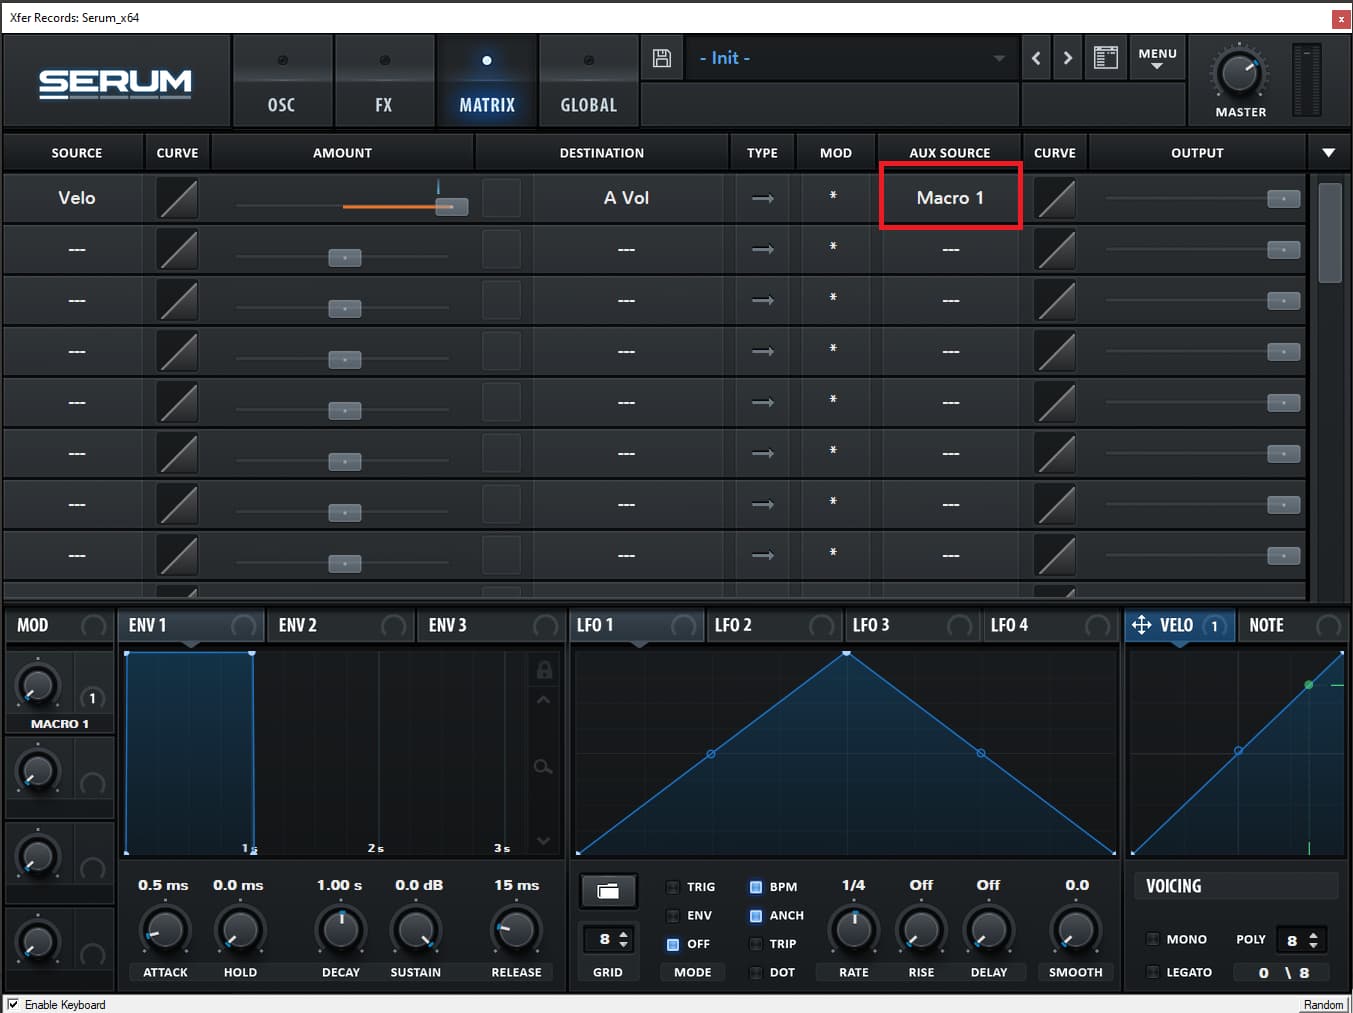Adjust the GRID size stepper
The height and width of the screenshot is (1013, 1353).
click(x=624, y=939)
